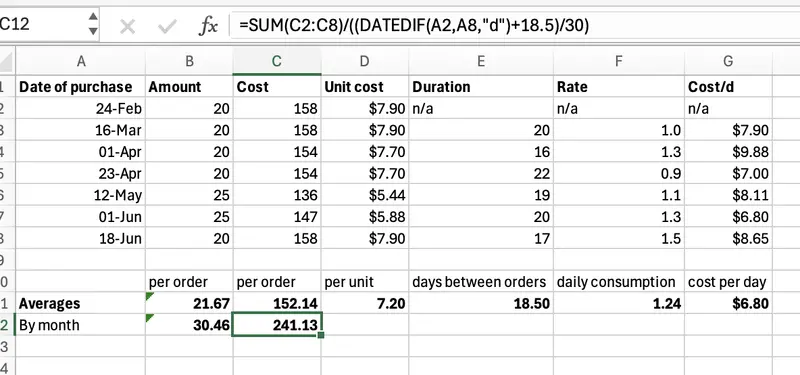
Task: Click the duration cell showing 19
Action: click(x=481, y=195)
